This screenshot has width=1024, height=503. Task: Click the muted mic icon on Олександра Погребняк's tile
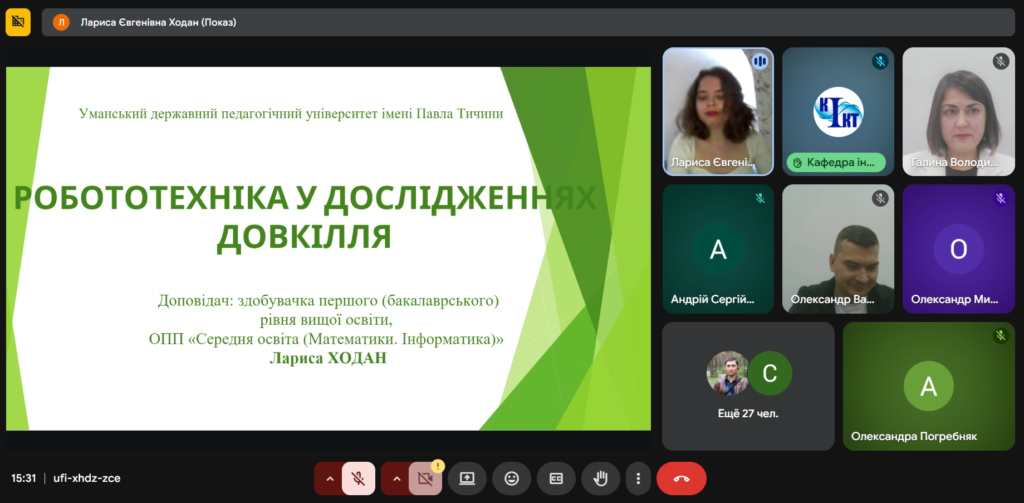click(999, 336)
